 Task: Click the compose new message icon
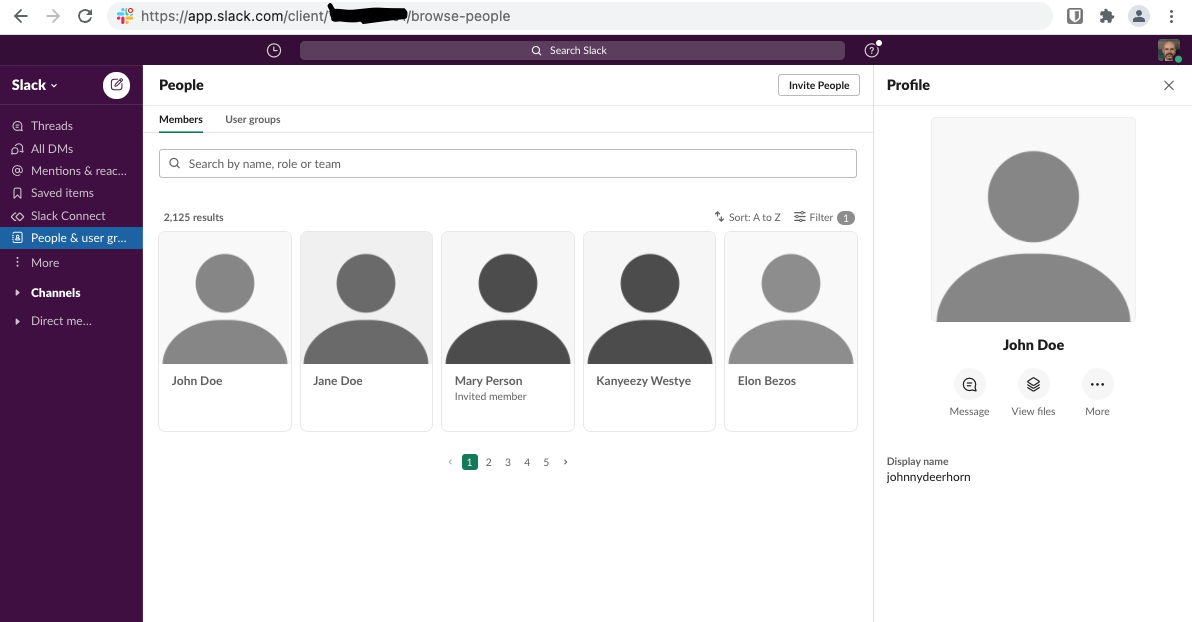tap(116, 85)
